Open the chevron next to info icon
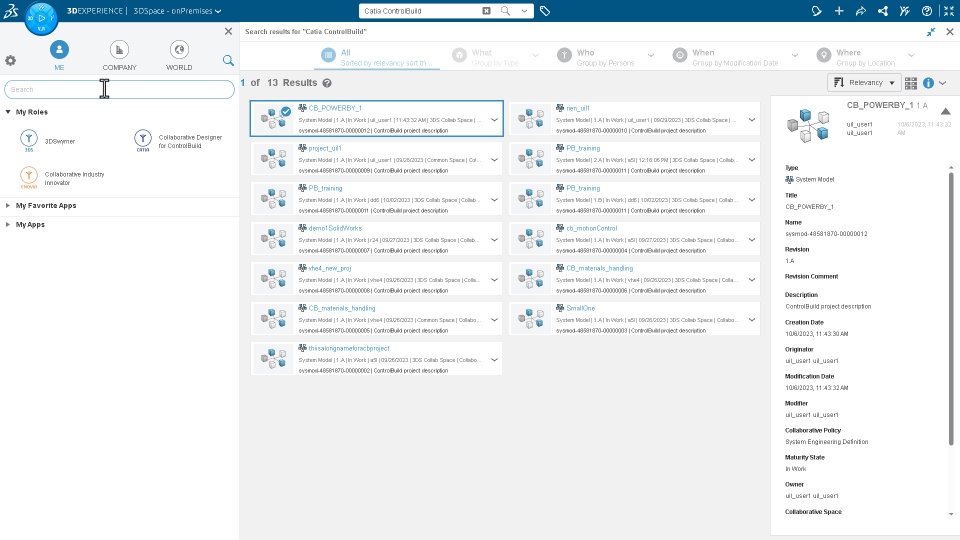960x540 pixels. pos(943,83)
